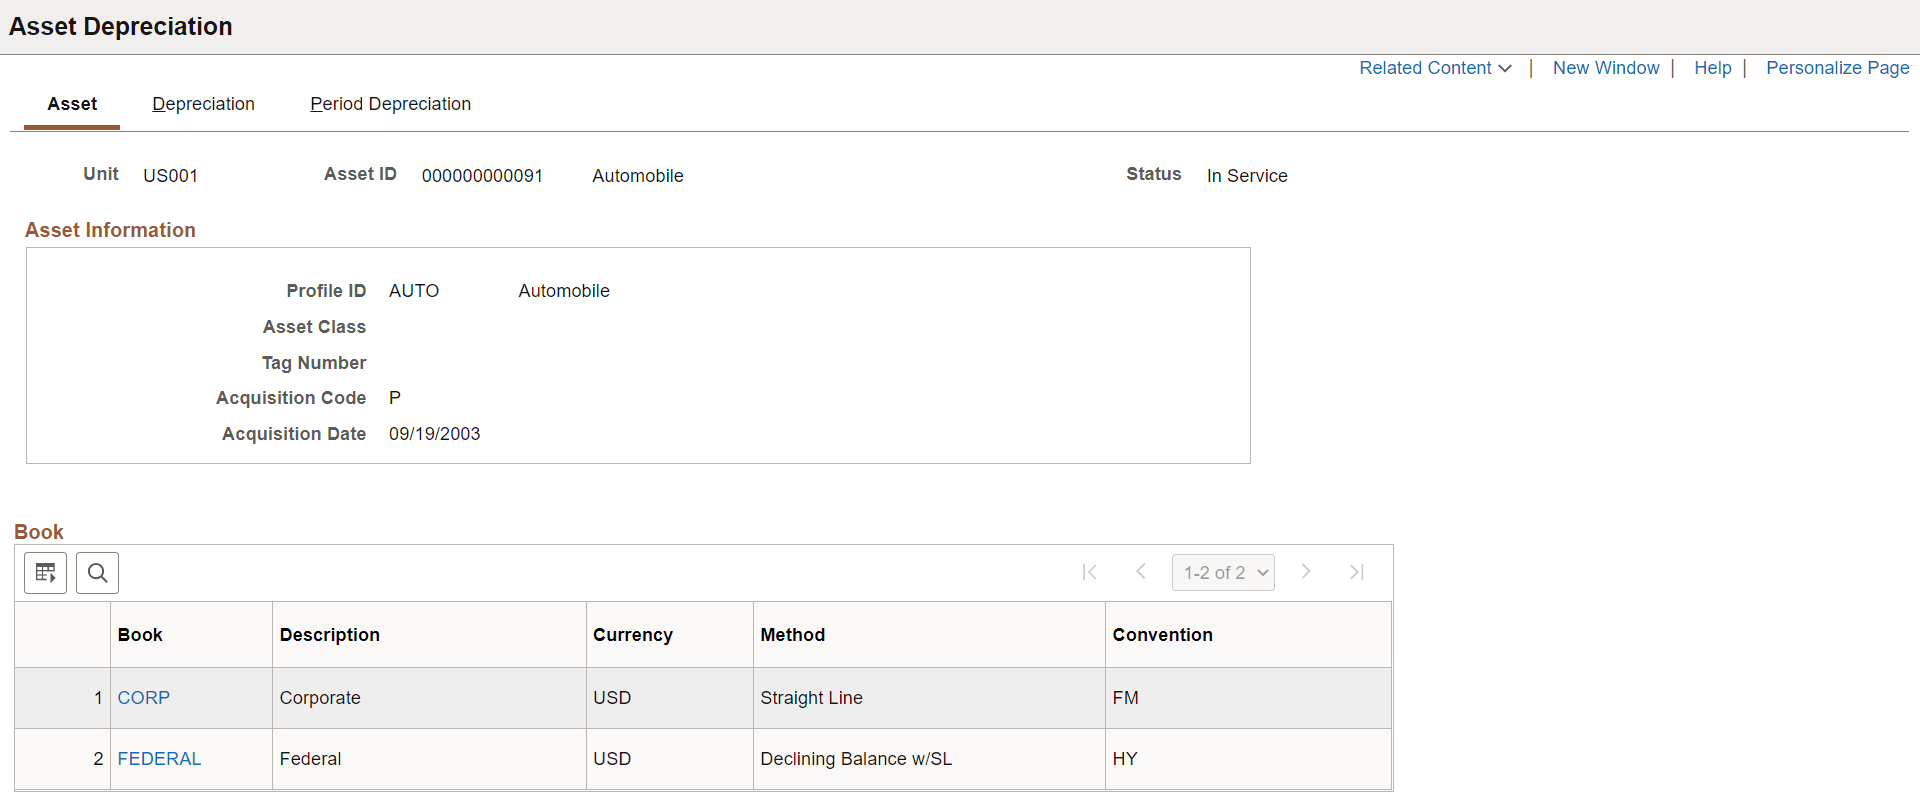Click the New Window link

coord(1606,68)
